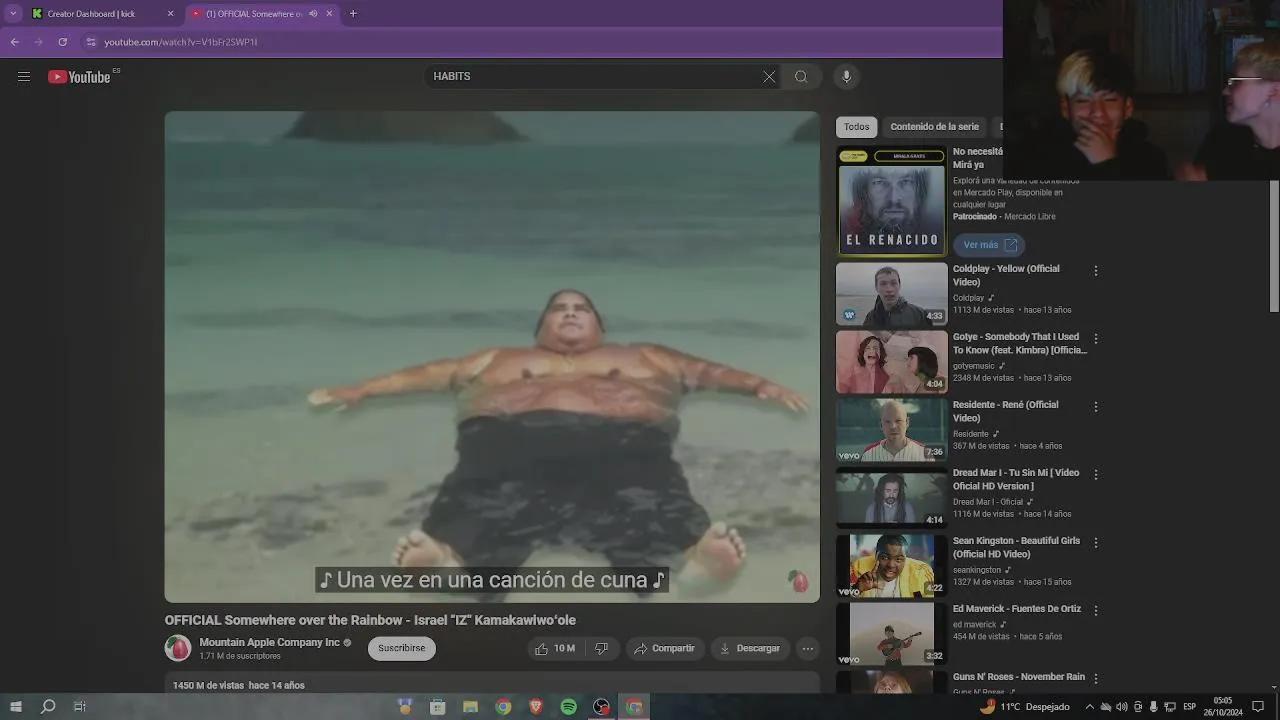1280x720 pixels.
Task: Select the Todos filter chip
Action: pyautogui.click(x=856, y=127)
